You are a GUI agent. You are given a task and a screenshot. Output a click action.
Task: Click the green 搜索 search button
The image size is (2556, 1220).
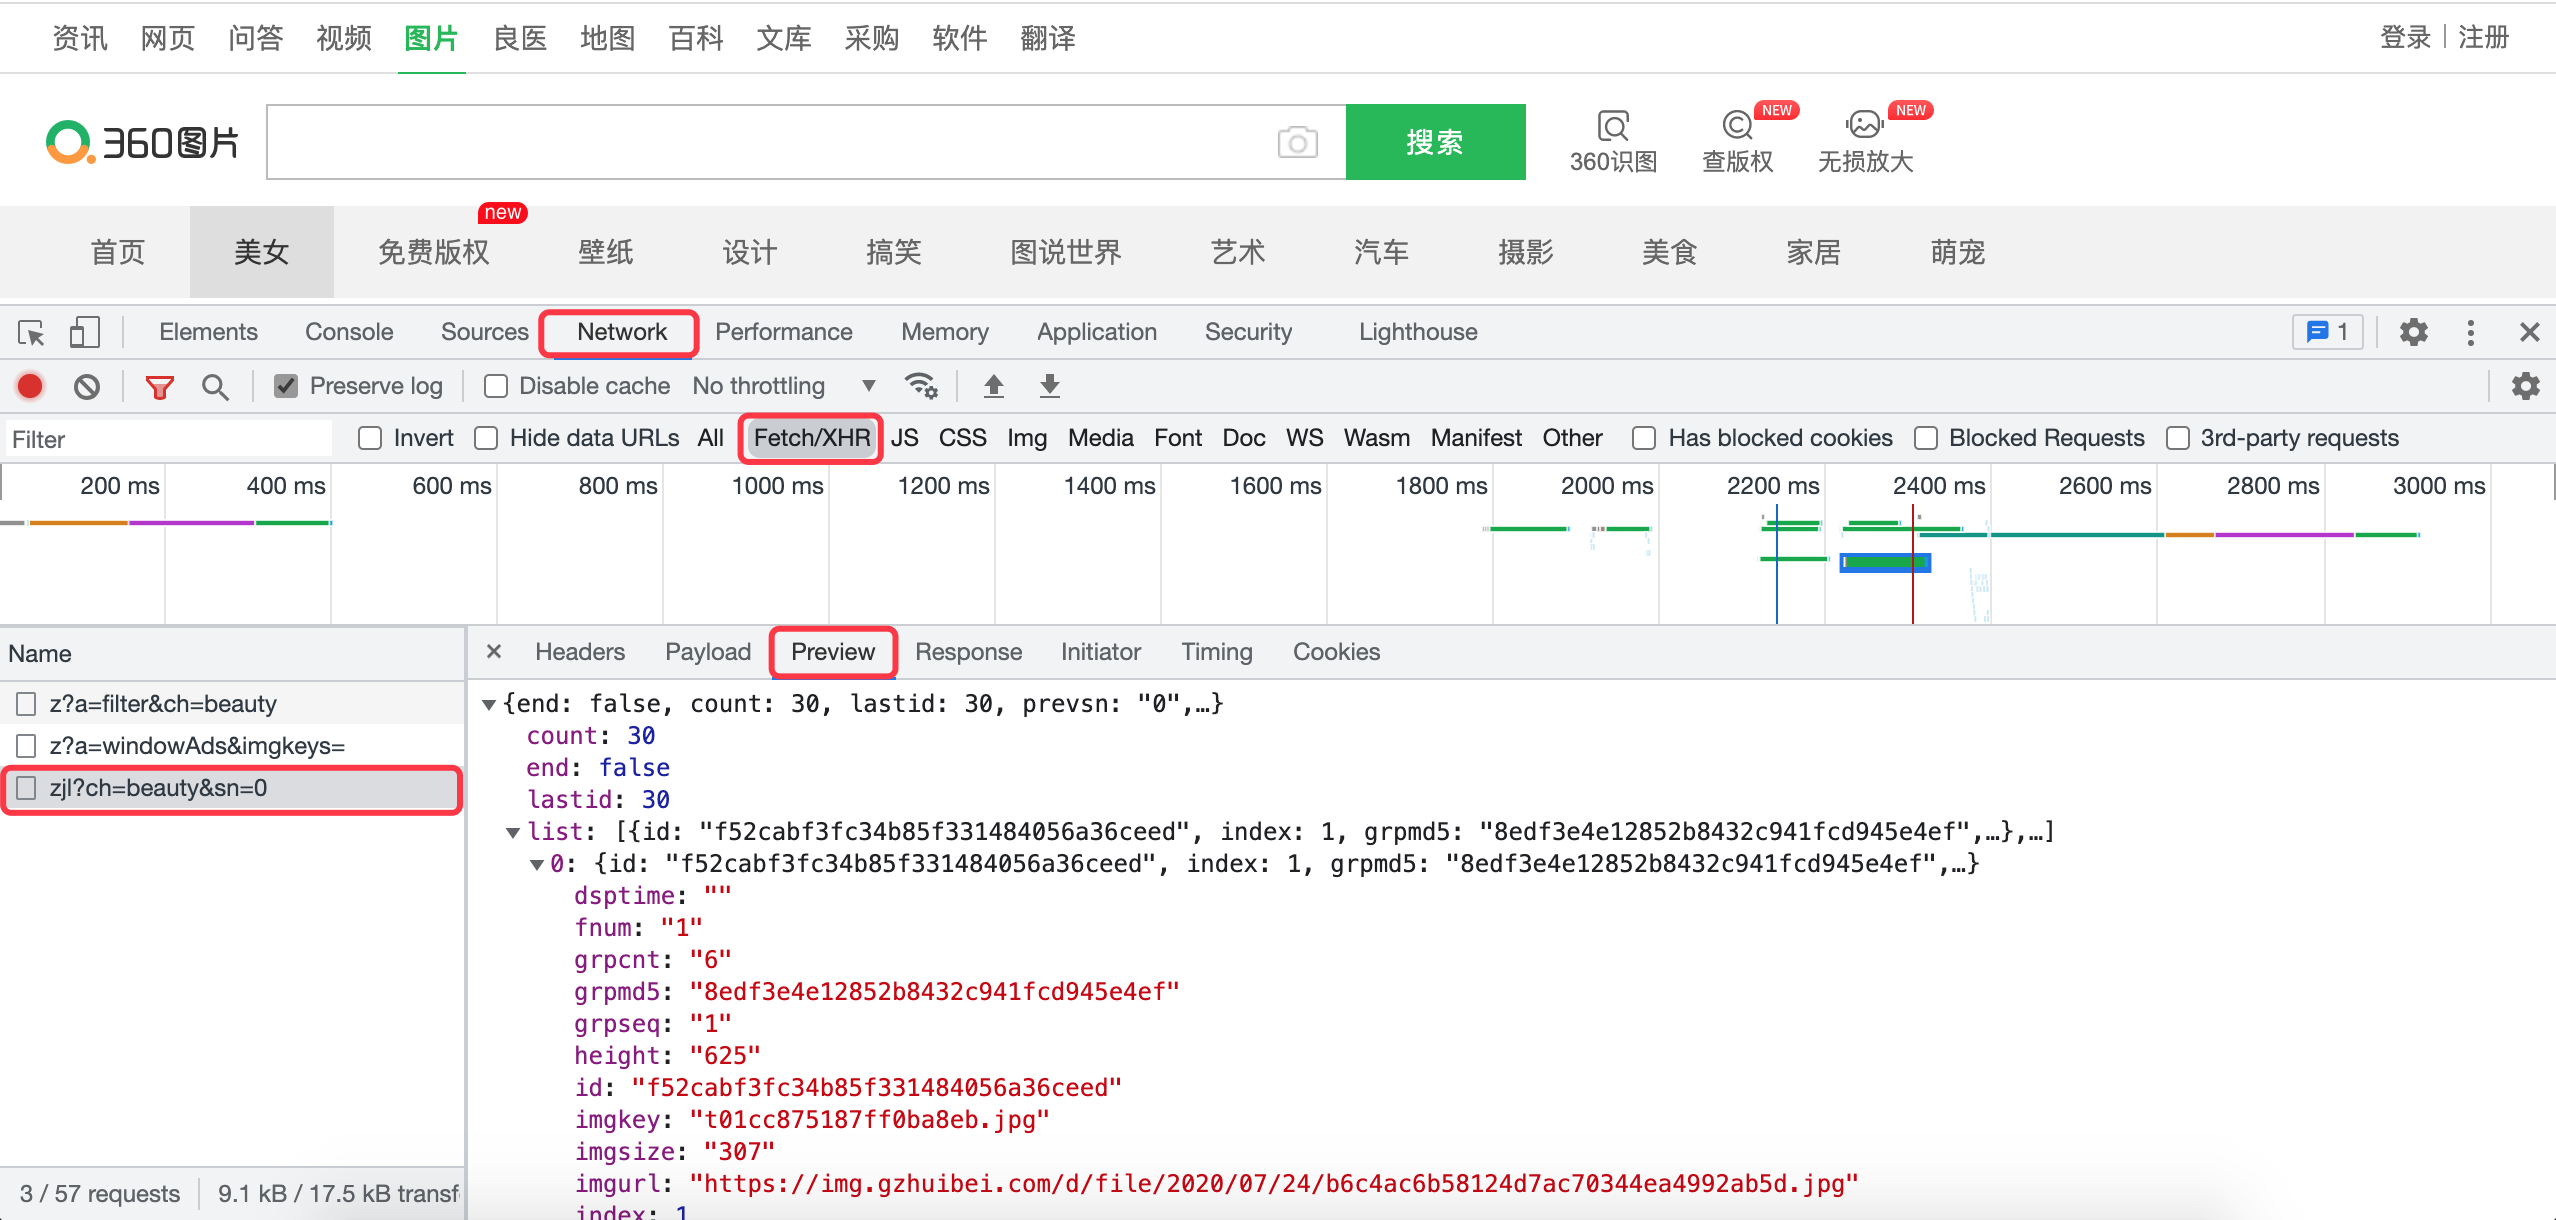[1435, 142]
